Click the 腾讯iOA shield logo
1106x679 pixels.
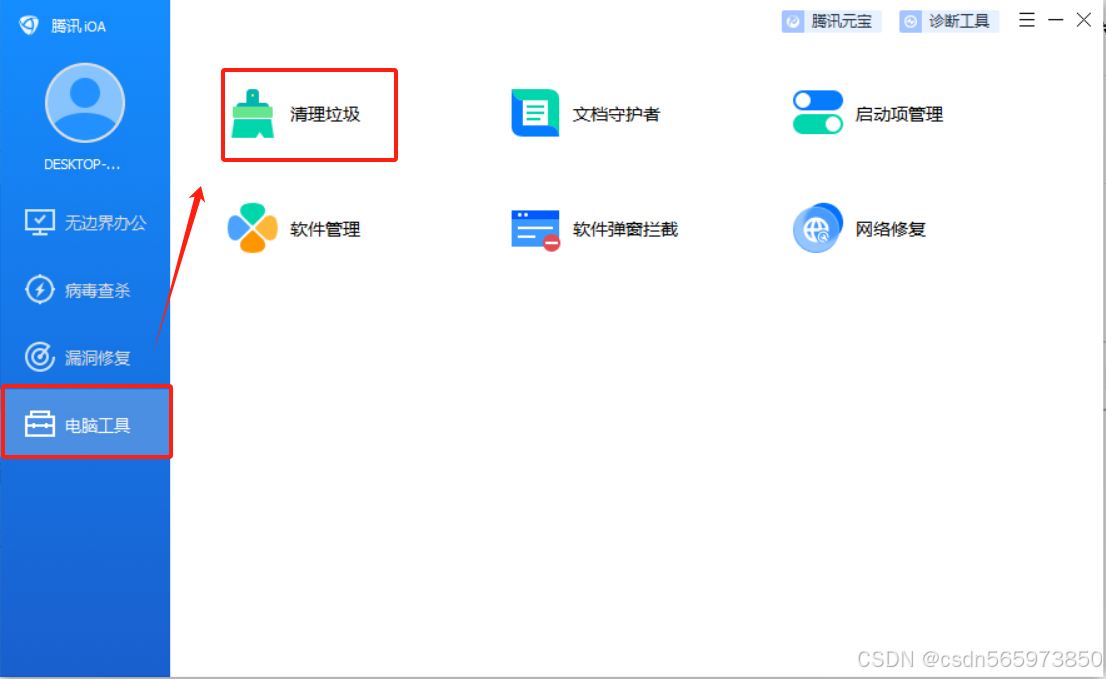coord(28,24)
